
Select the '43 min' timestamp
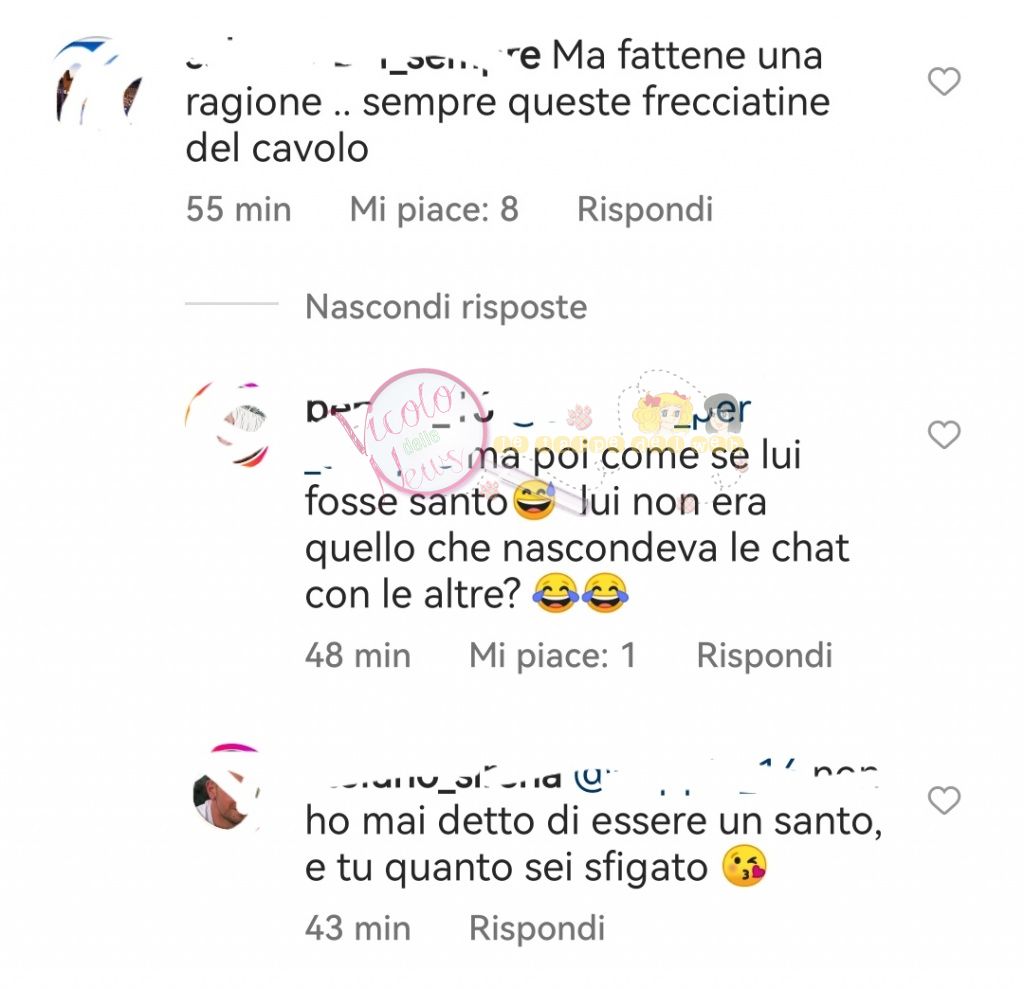[358, 928]
